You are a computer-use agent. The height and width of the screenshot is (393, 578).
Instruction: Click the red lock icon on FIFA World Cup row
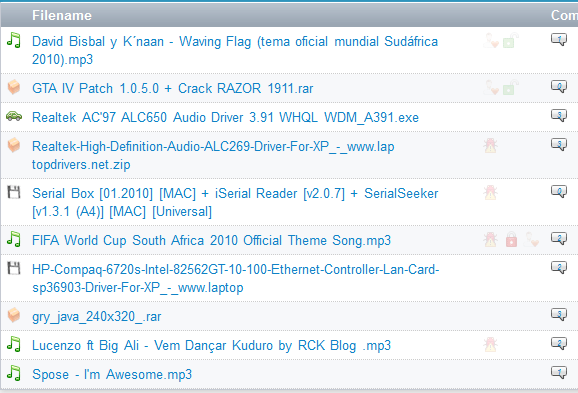[511, 239]
